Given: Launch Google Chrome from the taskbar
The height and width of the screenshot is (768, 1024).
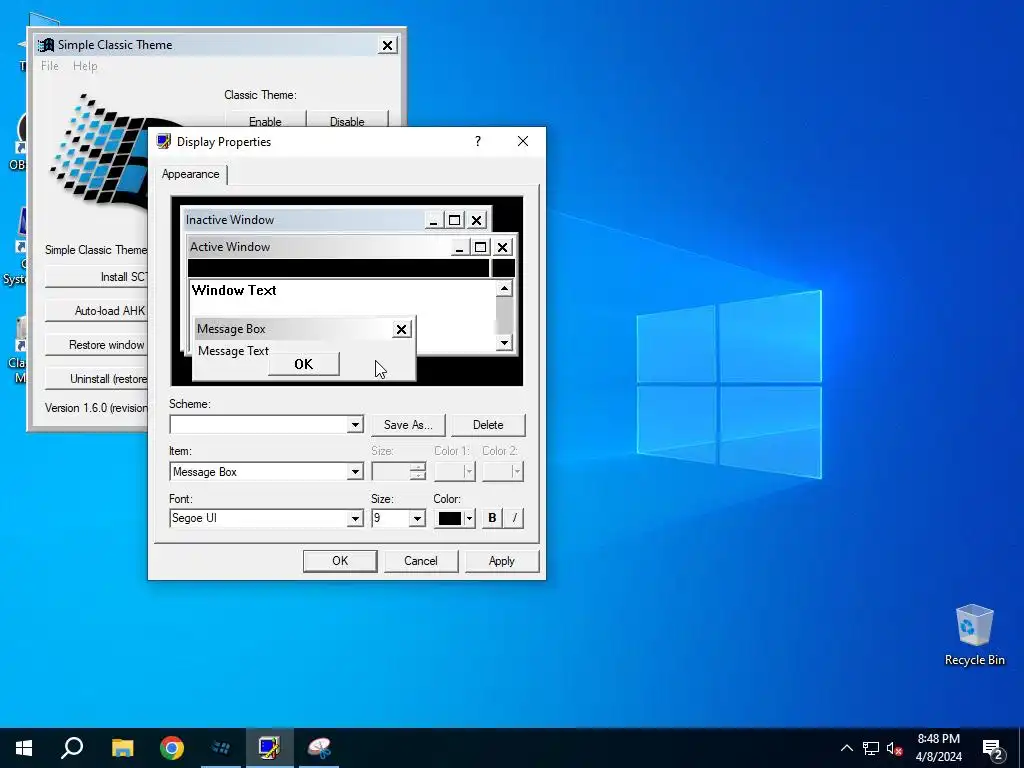Looking at the screenshot, I should pos(172,748).
